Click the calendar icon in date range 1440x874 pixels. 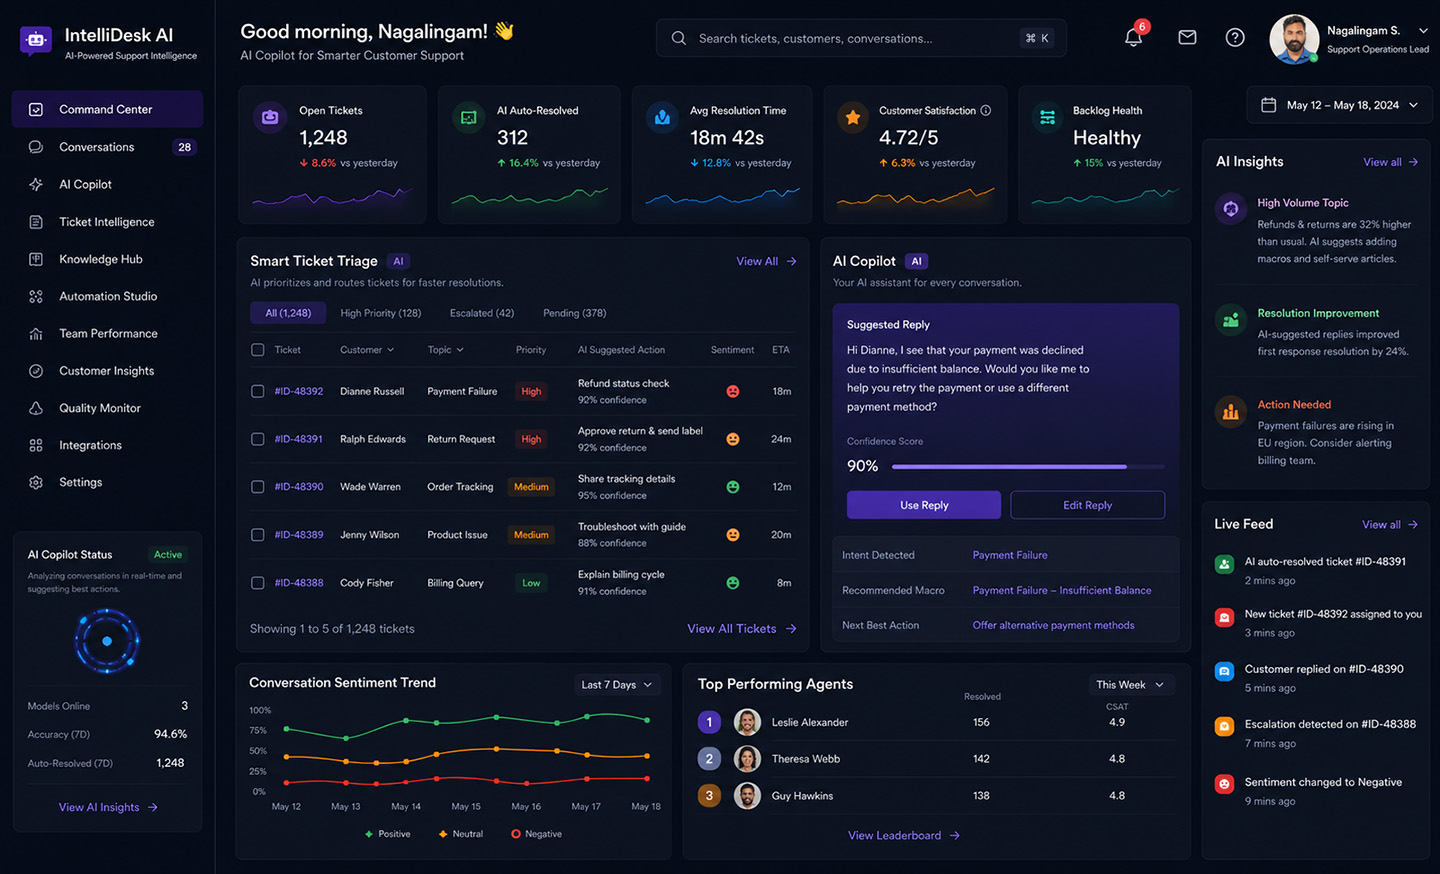pos(1269,105)
